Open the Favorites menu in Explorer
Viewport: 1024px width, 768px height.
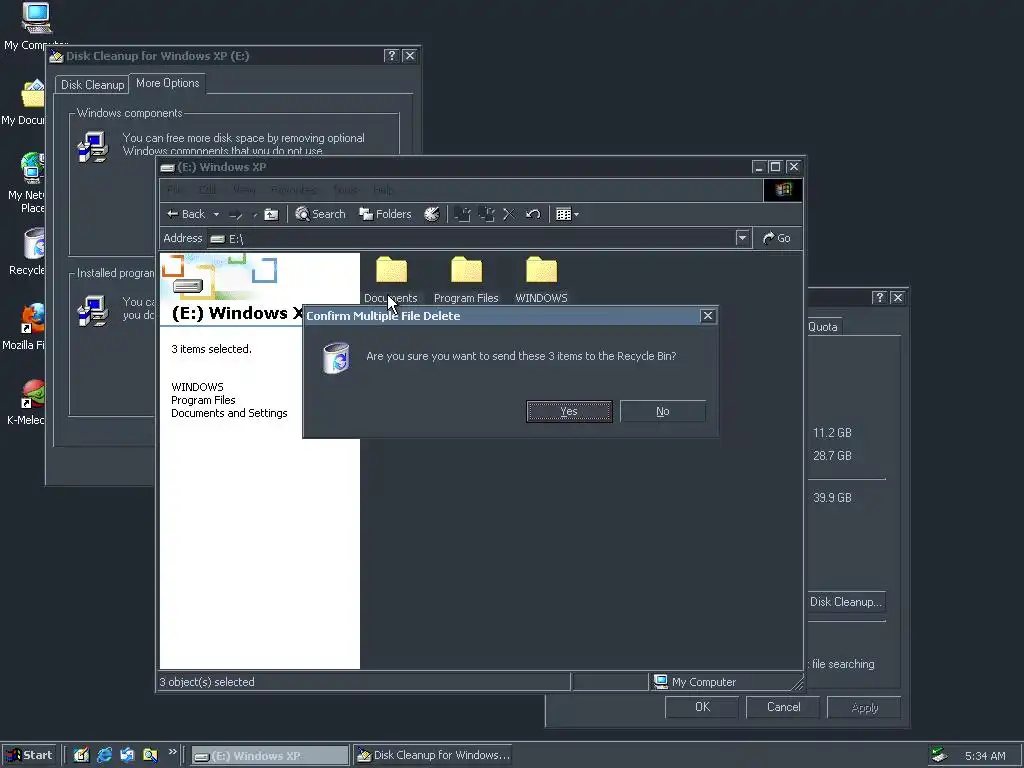point(294,190)
